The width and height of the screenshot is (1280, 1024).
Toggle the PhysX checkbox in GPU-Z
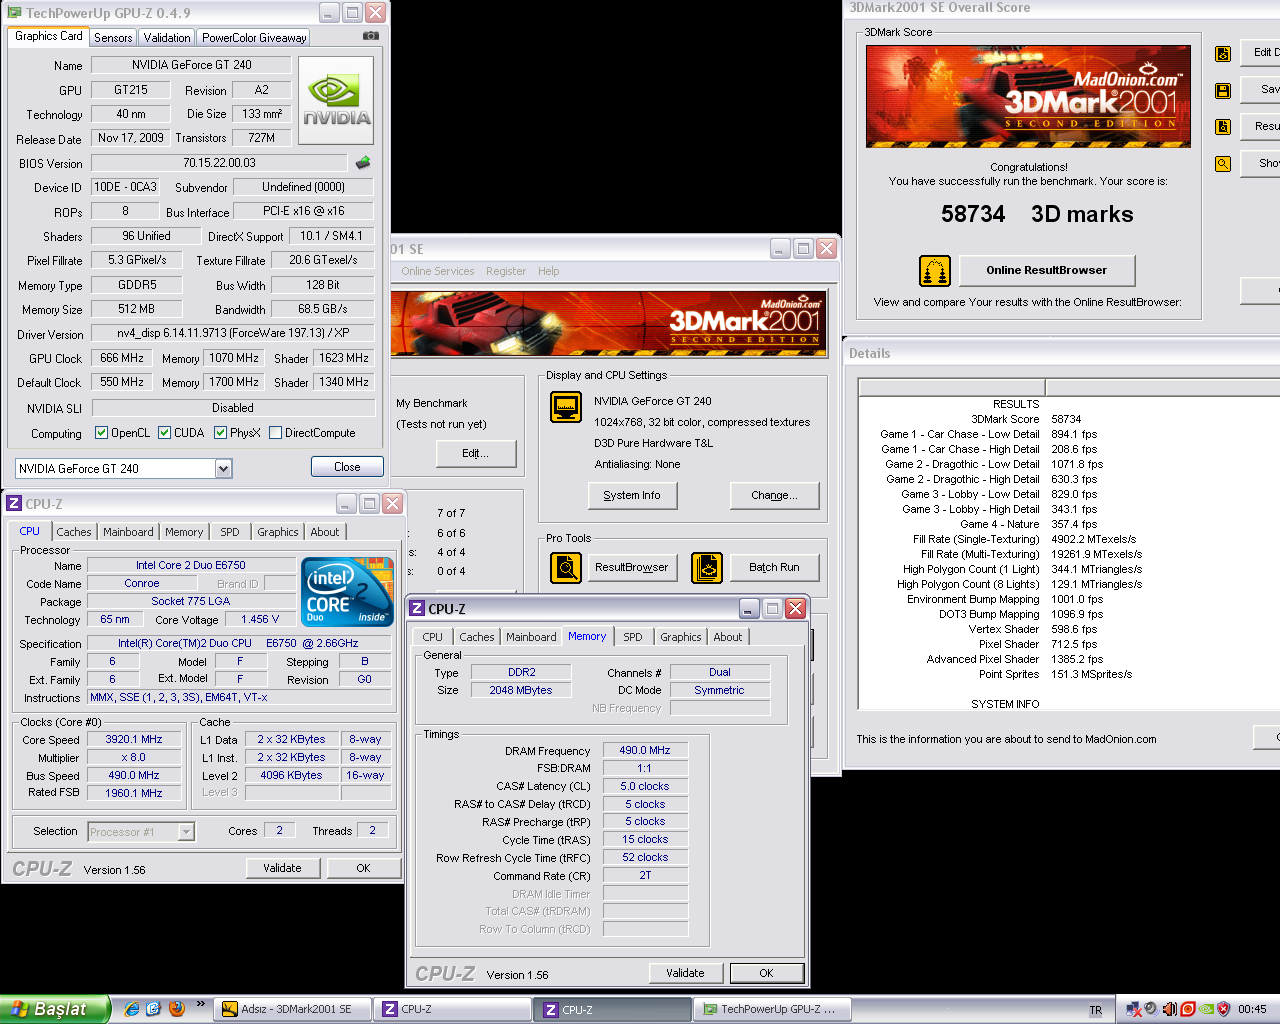tap(220, 433)
